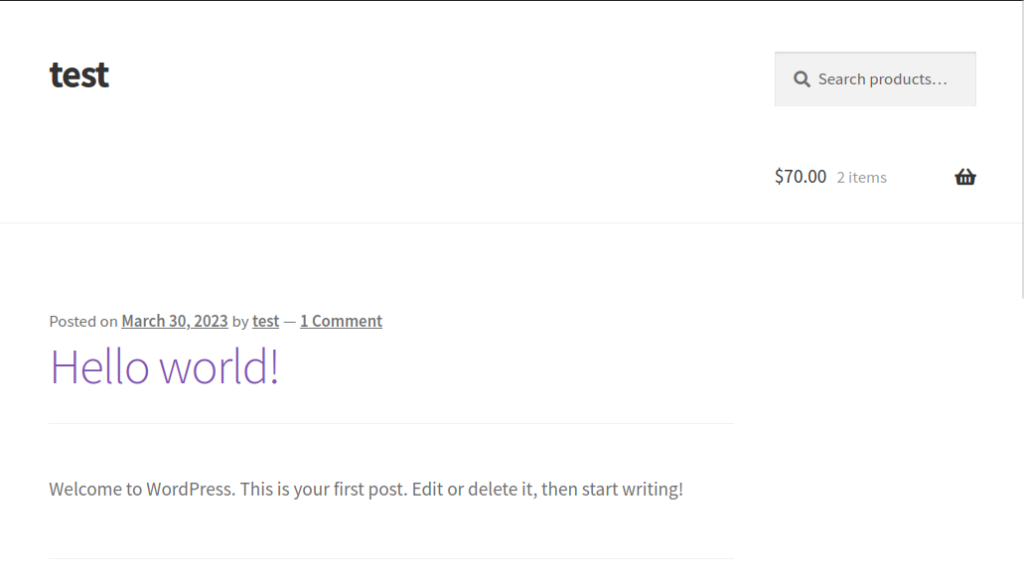Jump to the 1 Comment link
The image size is (1024, 571).
click(341, 321)
